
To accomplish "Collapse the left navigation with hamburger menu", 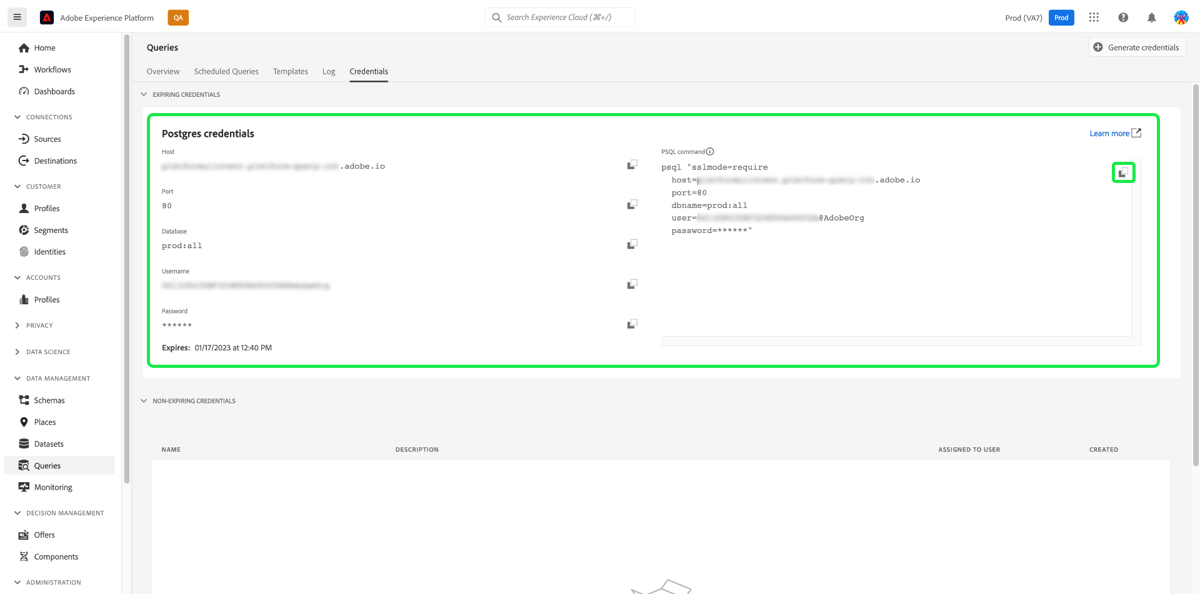I will (x=16, y=17).
